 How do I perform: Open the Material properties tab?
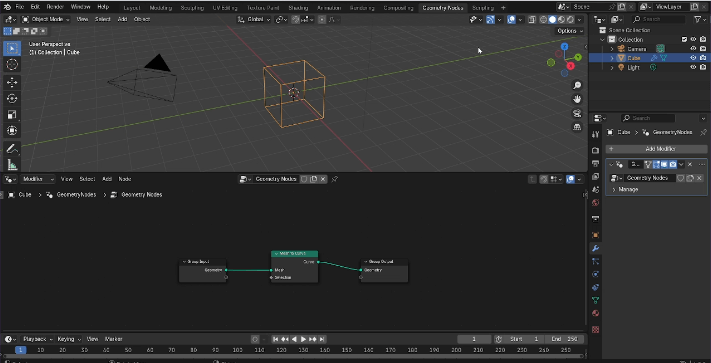(595, 314)
